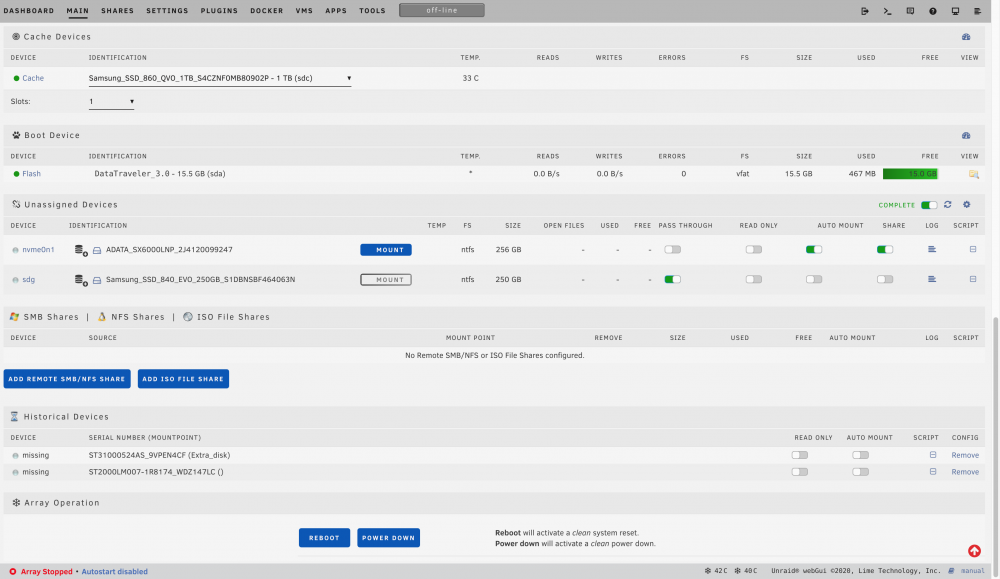The width and height of the screenshot is (1000, 579).
Task: Open the manual link in footer
Action: tap(972, 571)
